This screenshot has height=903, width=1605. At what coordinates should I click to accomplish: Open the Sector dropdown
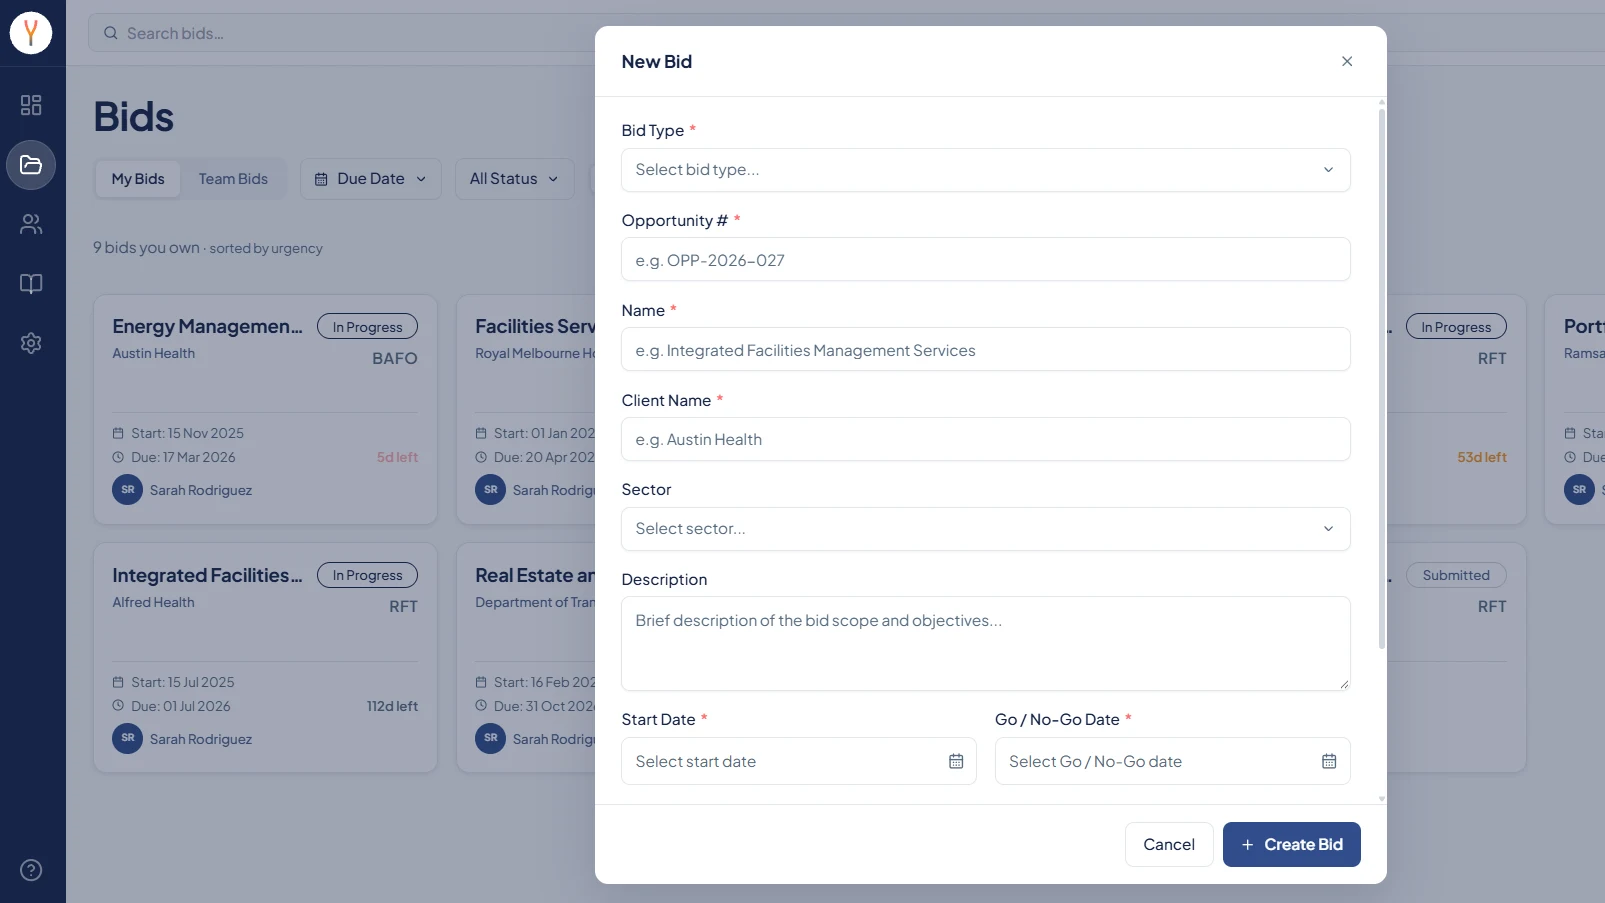[986, 529]
